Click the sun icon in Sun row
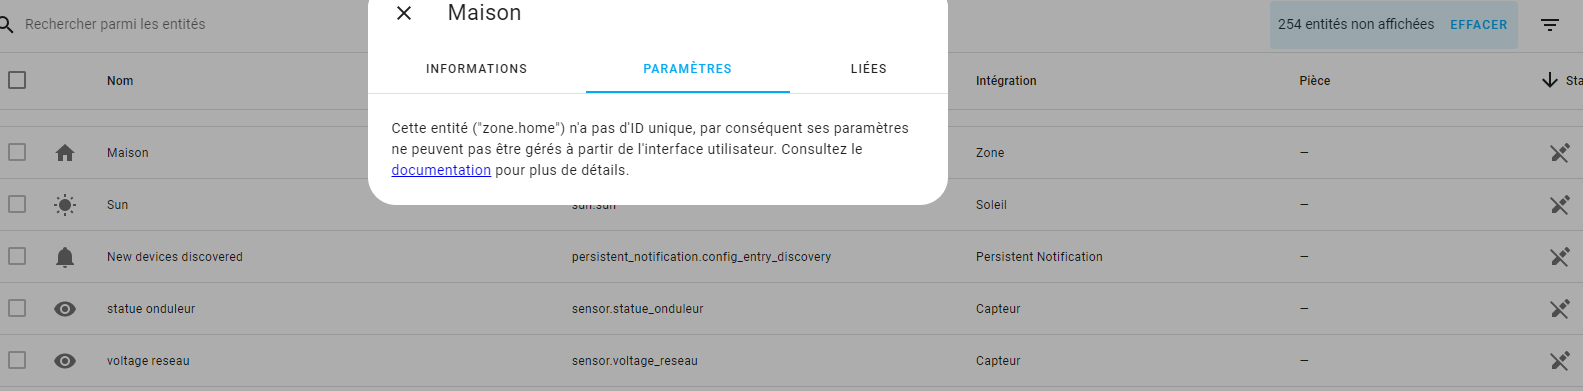The height and width of the screenshot is (391, 1583). 65,205
